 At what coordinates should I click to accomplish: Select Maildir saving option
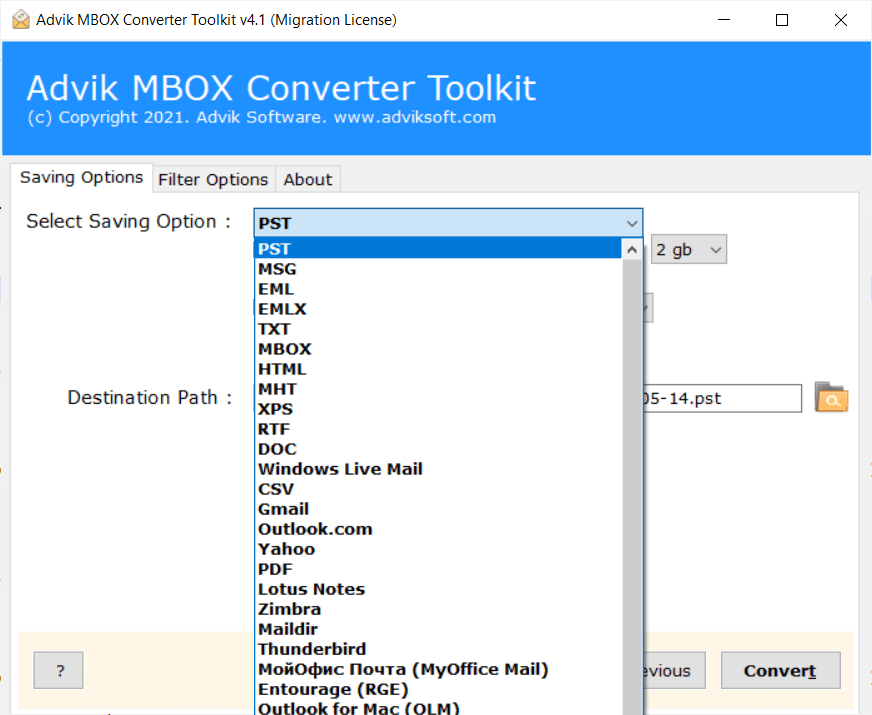[x=438, y=629]
